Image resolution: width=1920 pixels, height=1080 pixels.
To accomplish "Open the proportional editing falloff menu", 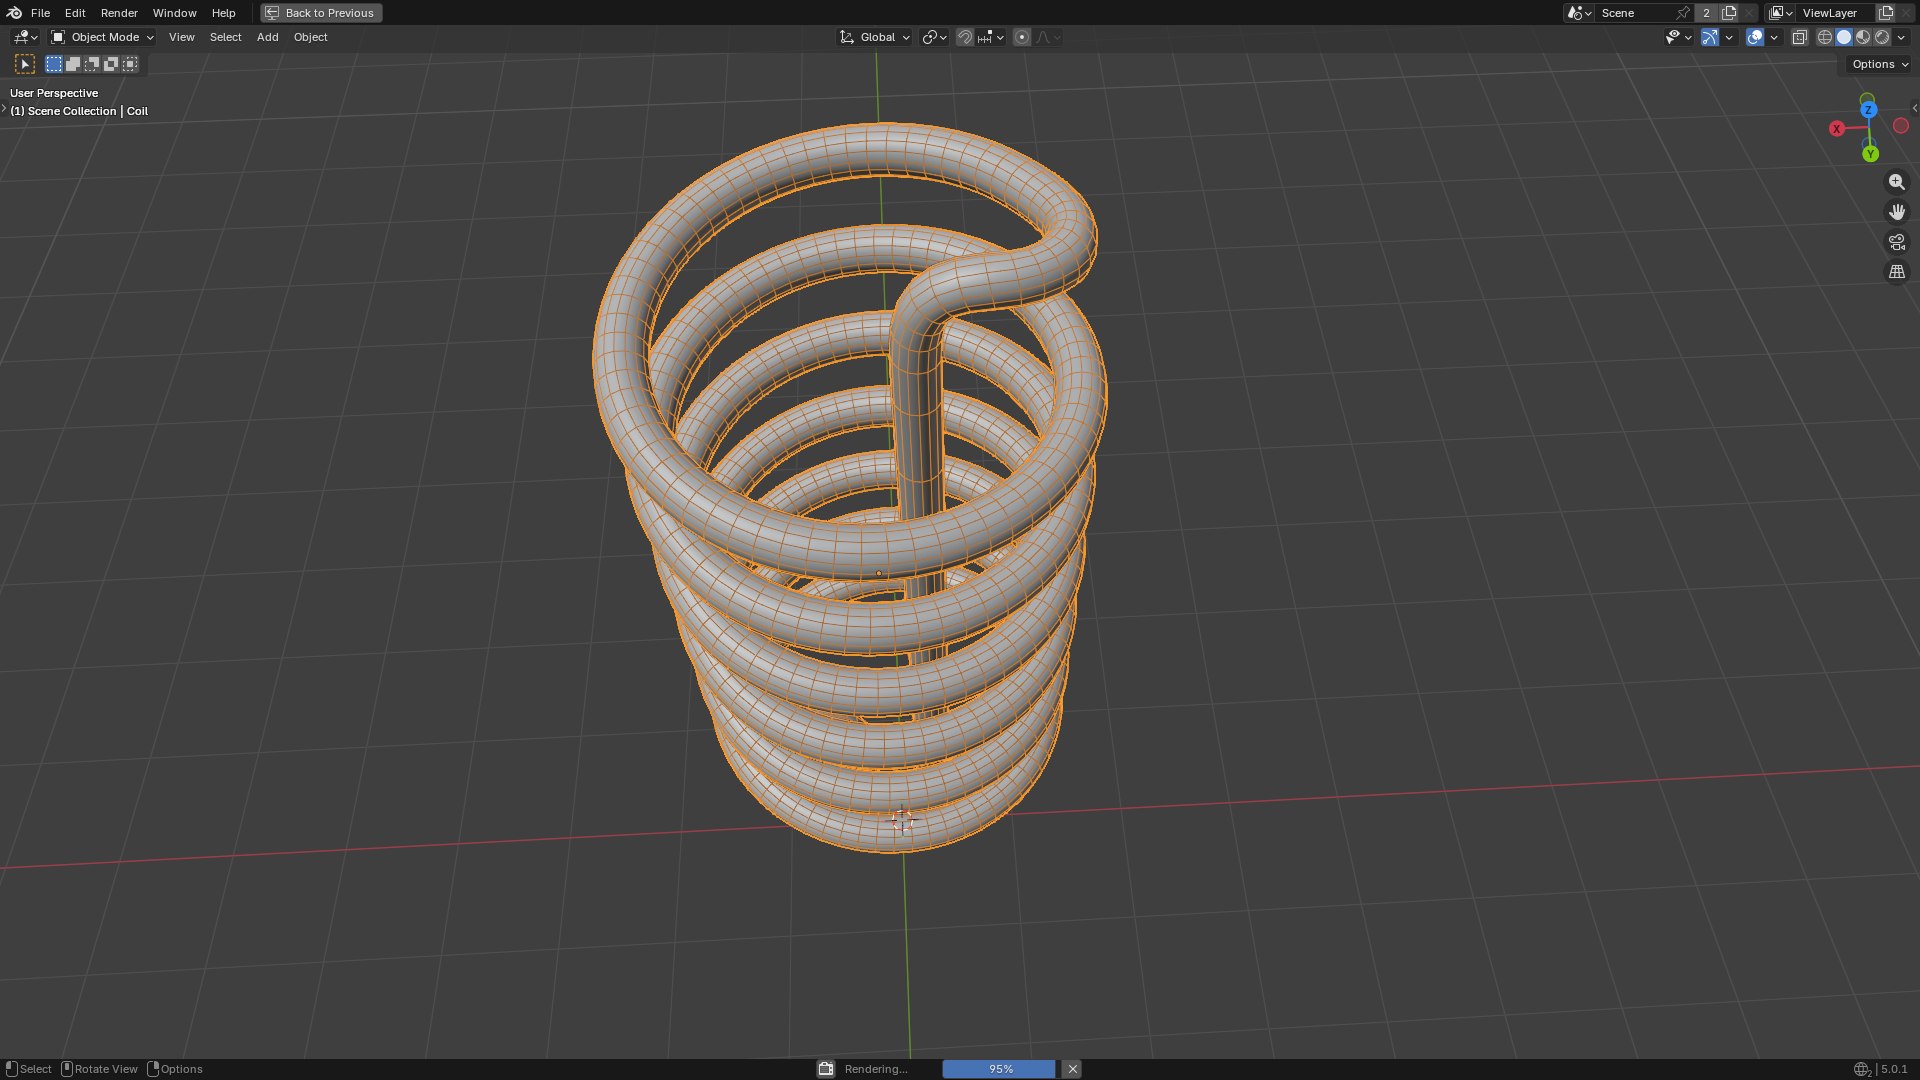I will click(1048, 37).
